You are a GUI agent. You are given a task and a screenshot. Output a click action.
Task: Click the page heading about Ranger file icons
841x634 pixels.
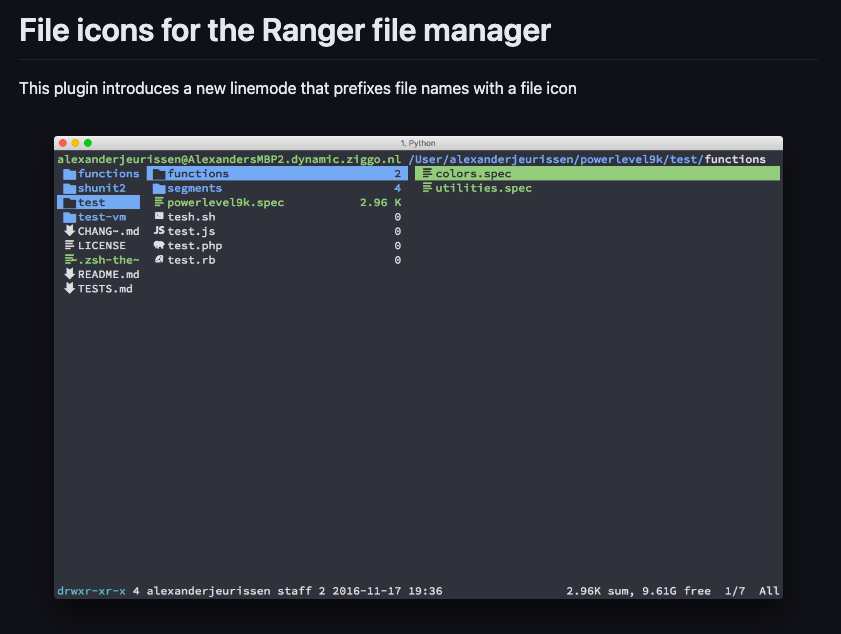click(285, 30)
